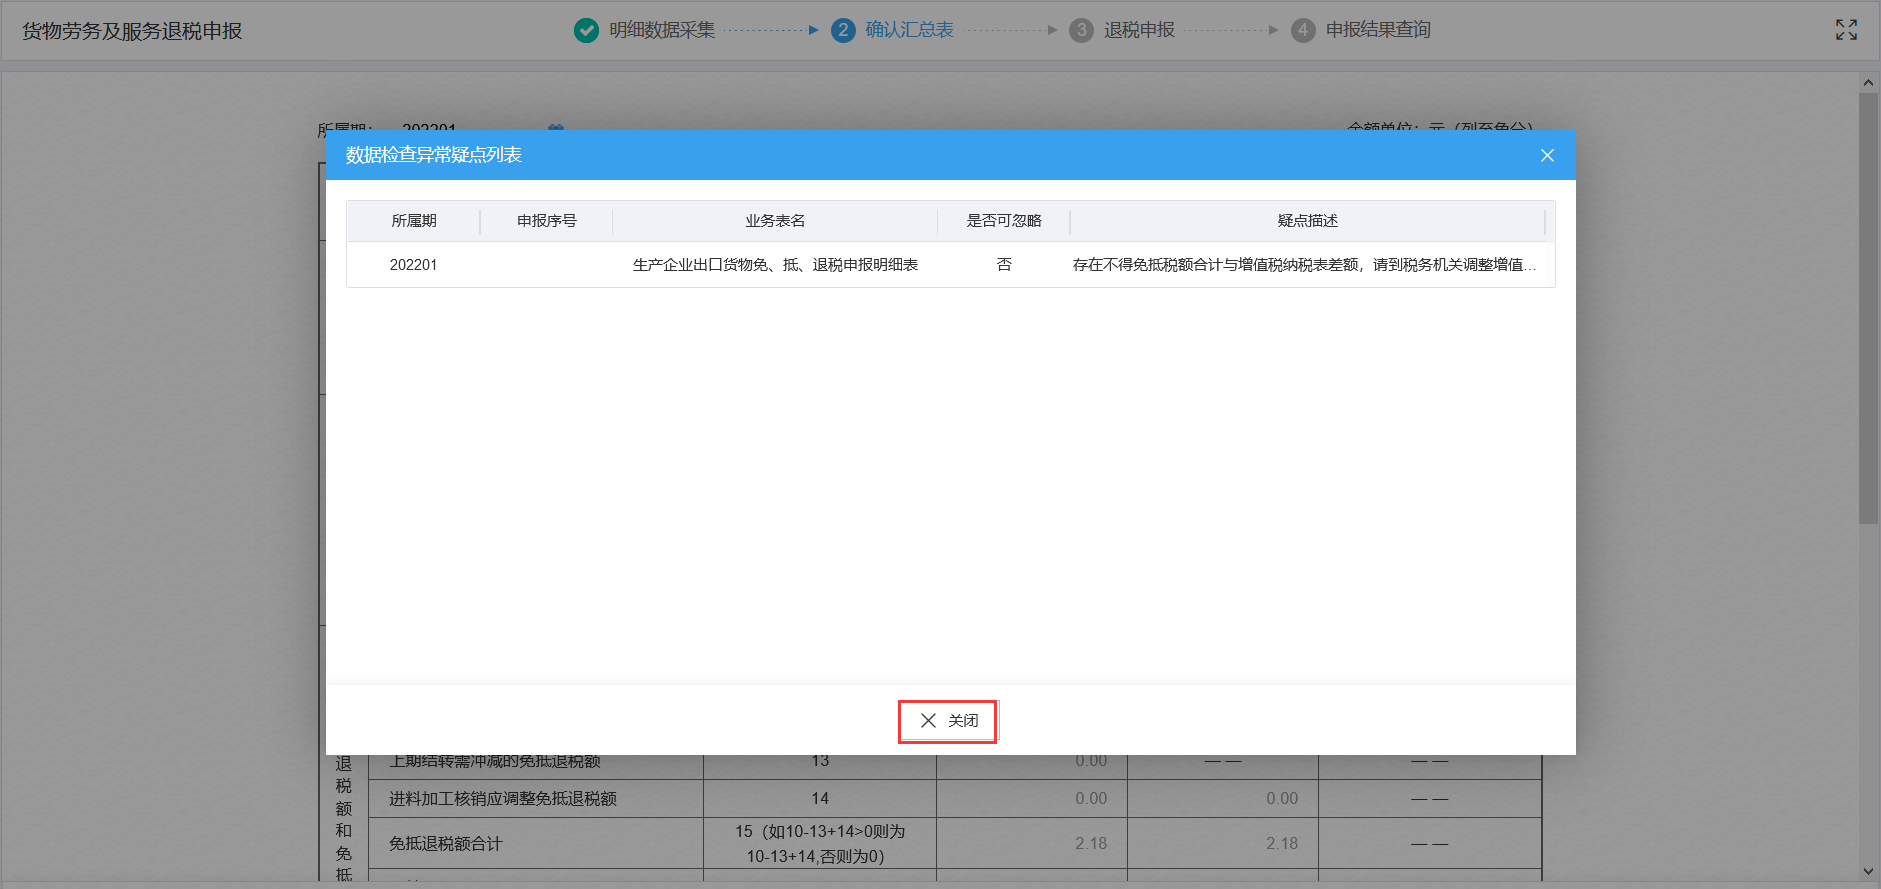Click the scrollbar up arrow
This screenshot has width=1881, height=889.
(x=1868, y=82)
